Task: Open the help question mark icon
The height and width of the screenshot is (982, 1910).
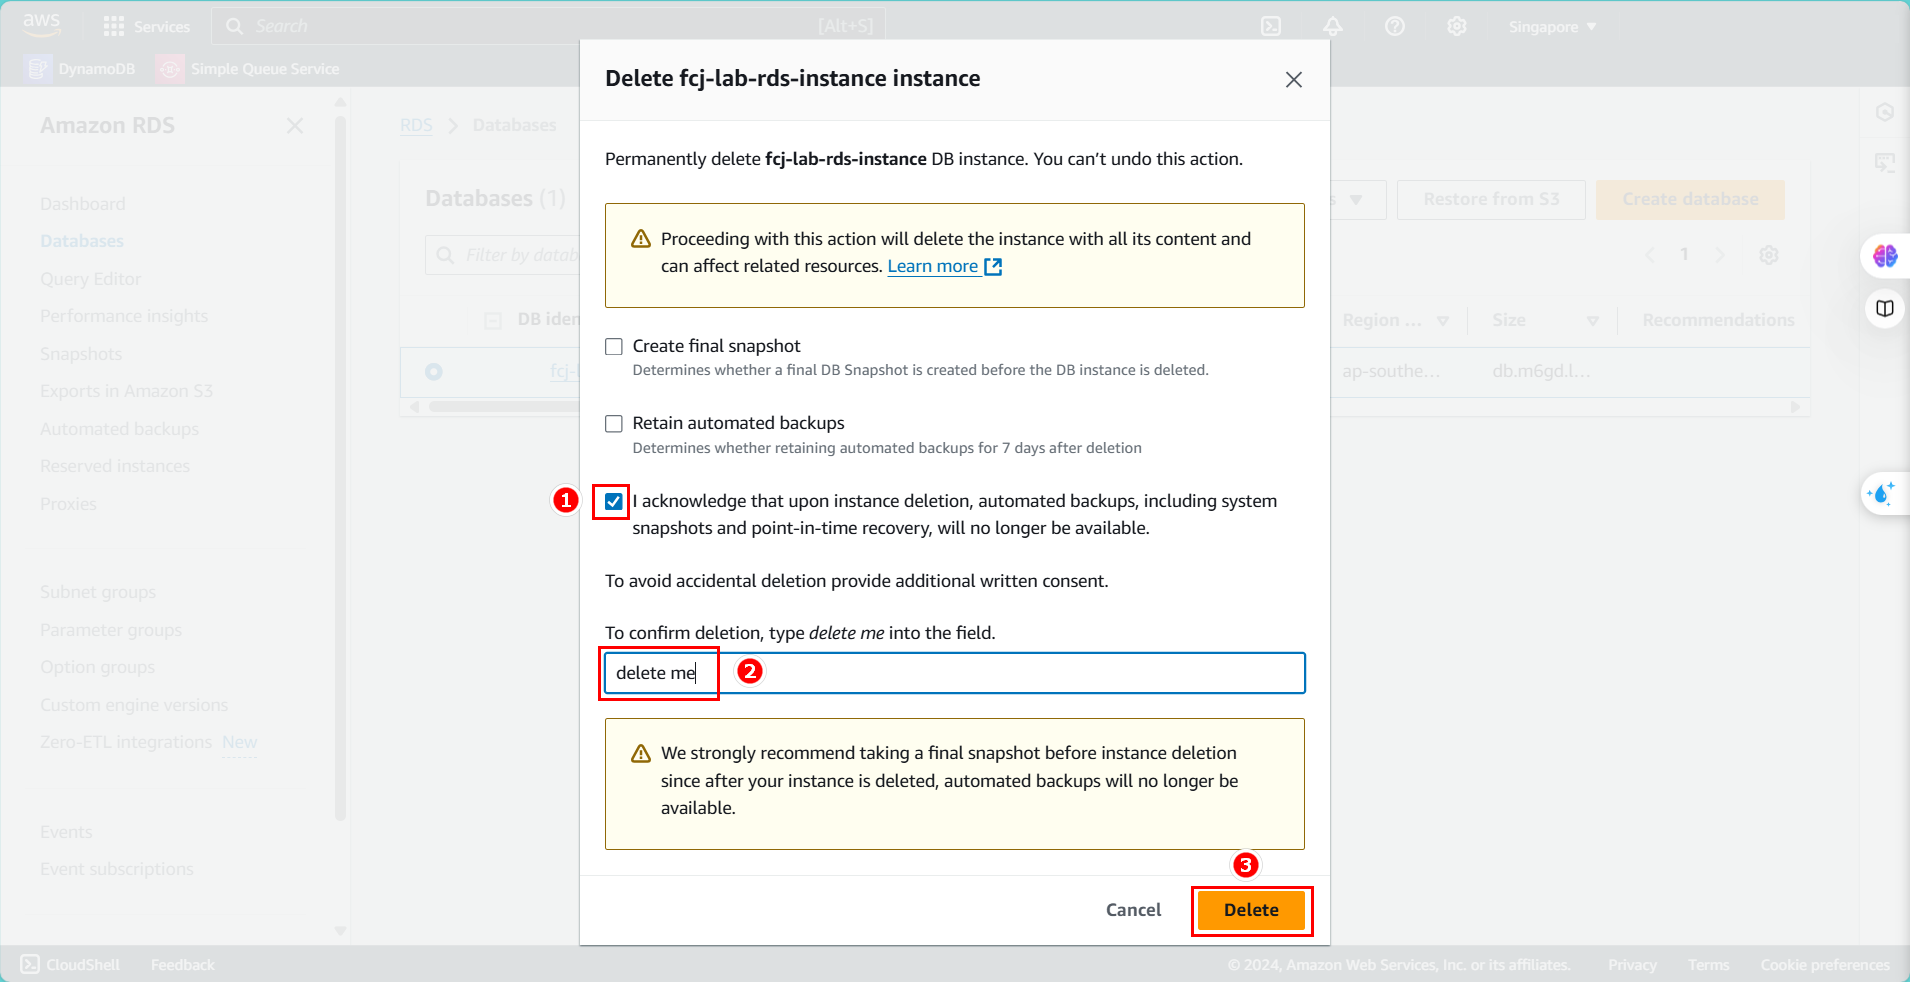Action: click(1395, 26)
